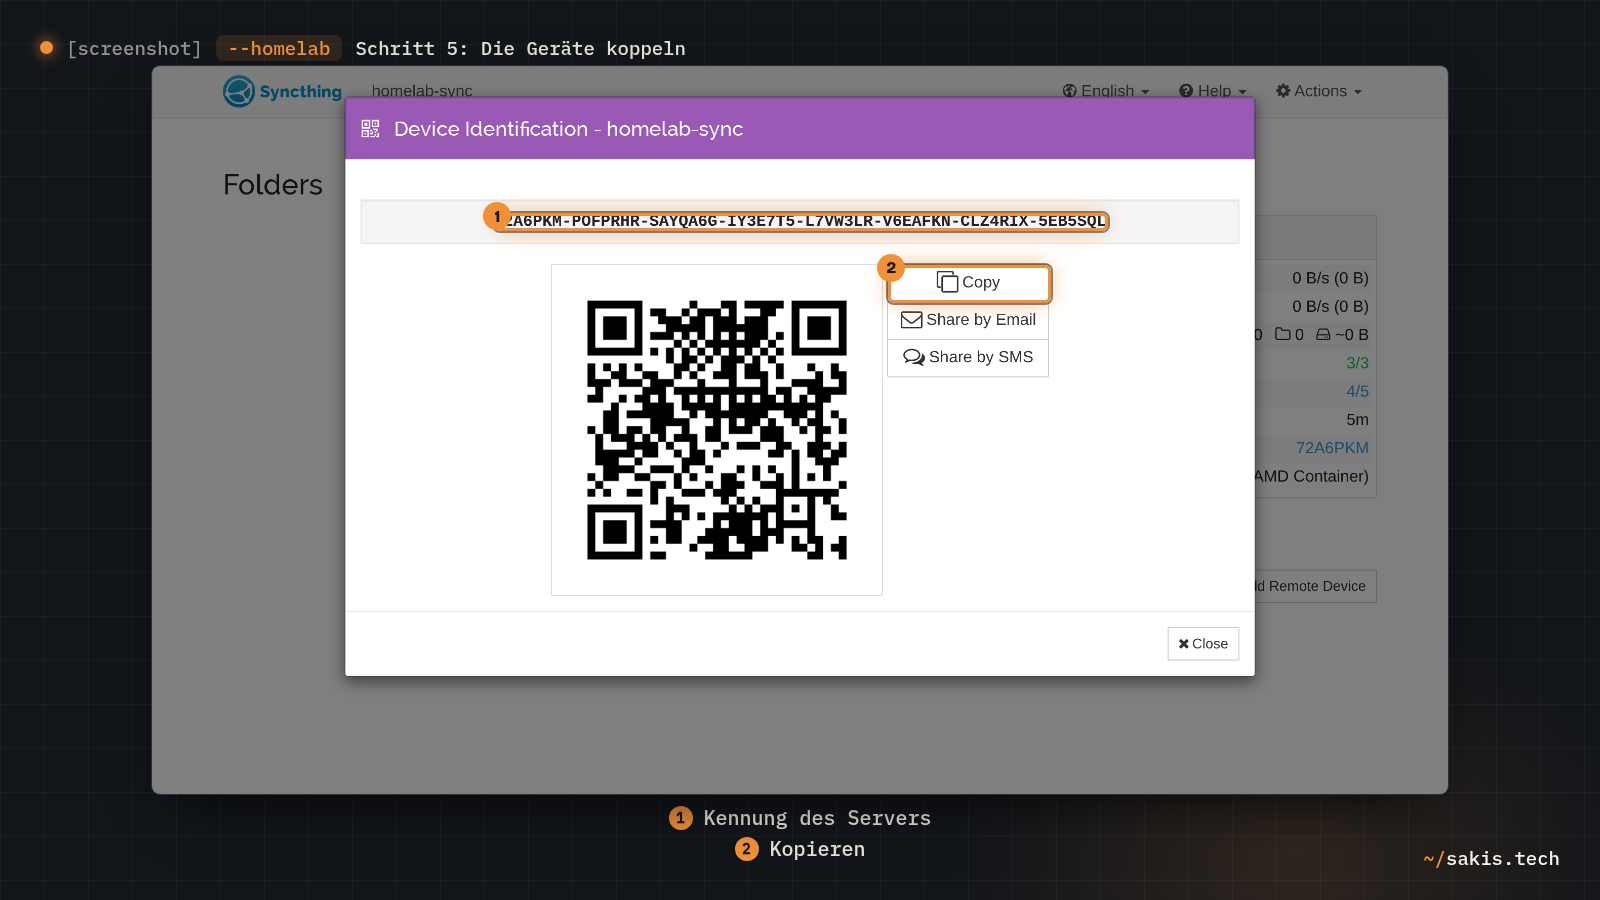Open the Actions menu

point(1319,91)
